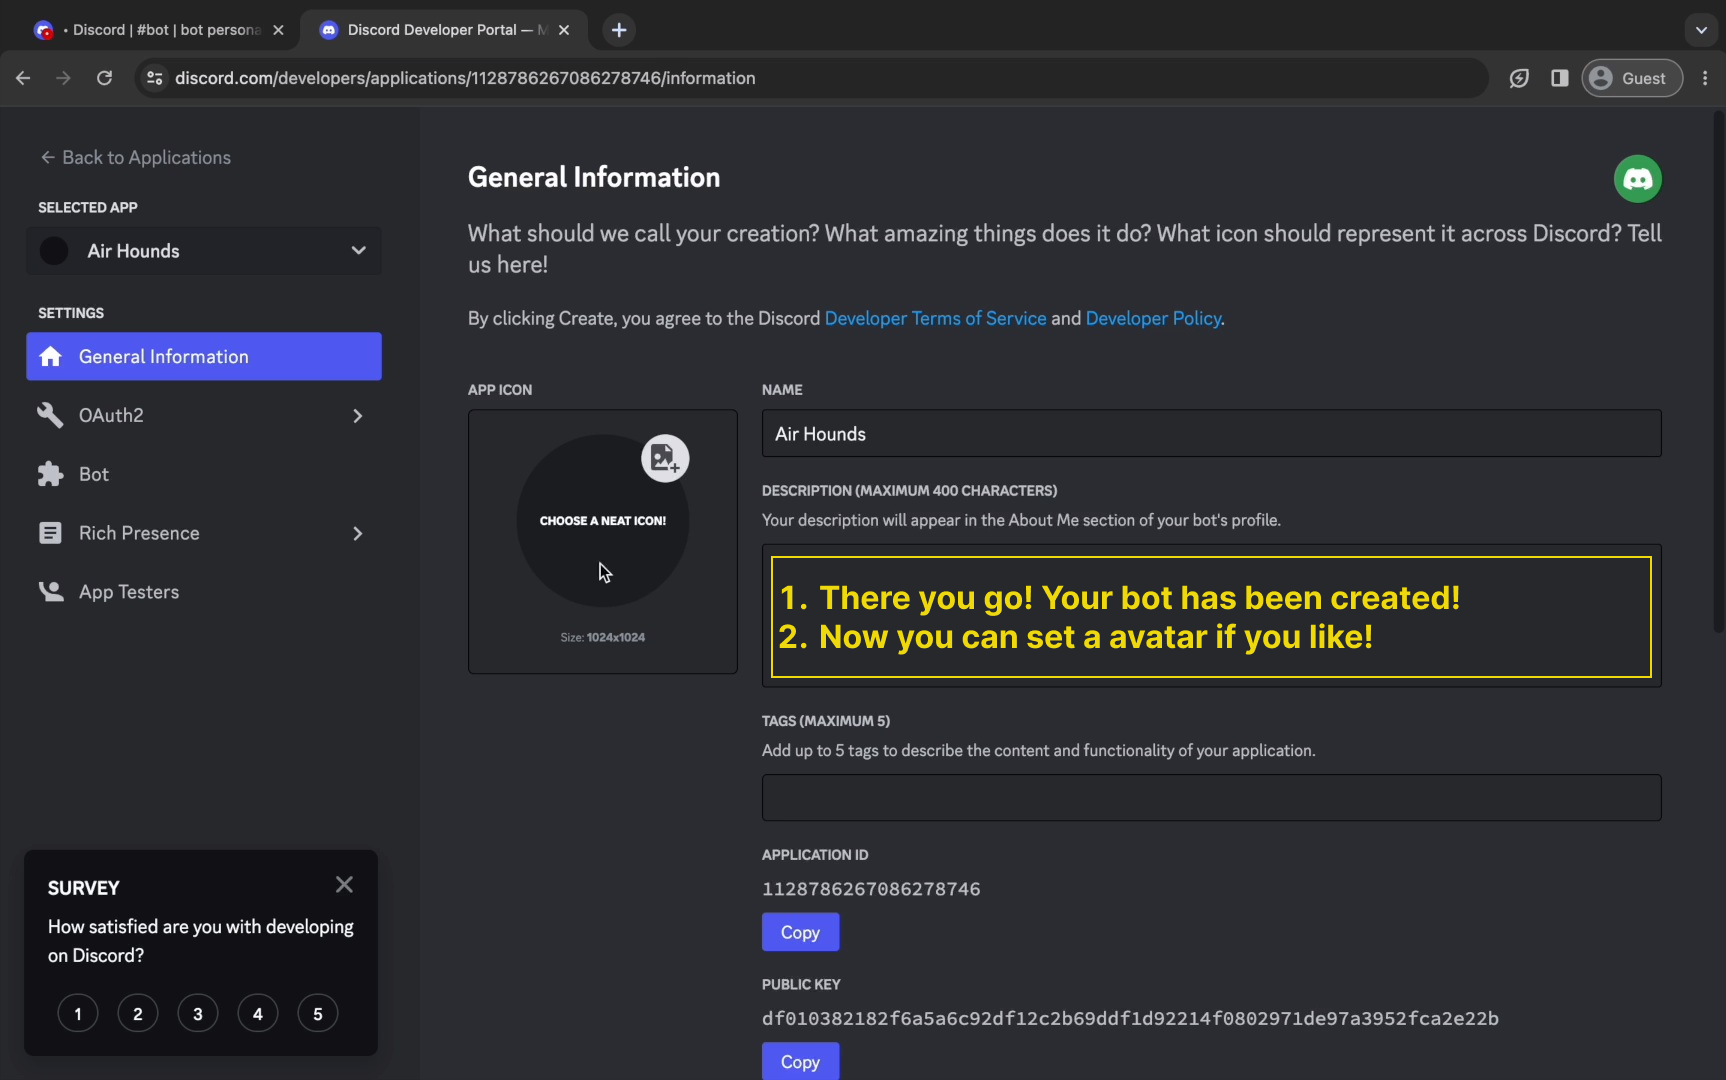This screenshot has height=1080, width=1726.
Task: Click the Bot puzzle piece icon
Action: point(50,474)
